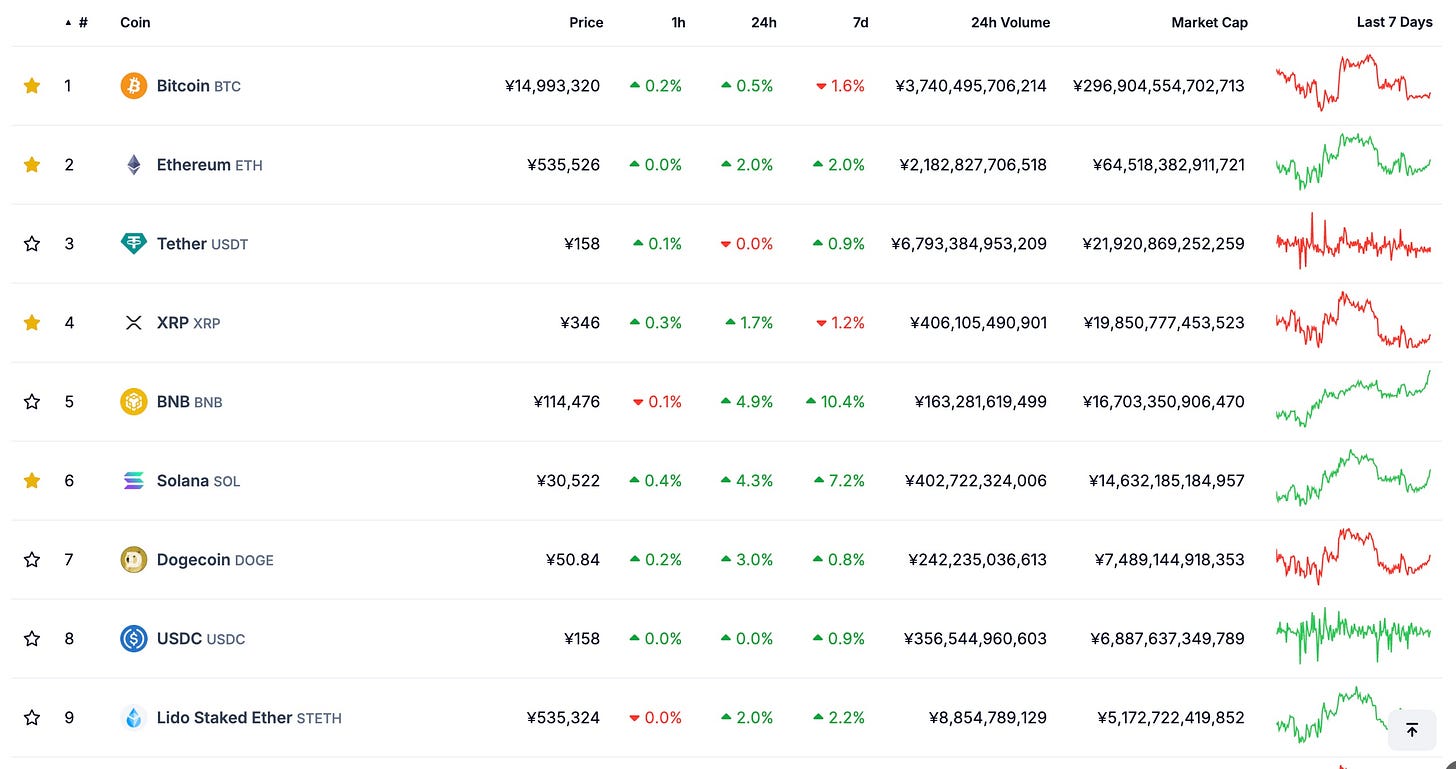The width and height of the screenshot is (1456, 769).
Task: Click the scroll-to-top arrow button
Action: click(1412, 730)
